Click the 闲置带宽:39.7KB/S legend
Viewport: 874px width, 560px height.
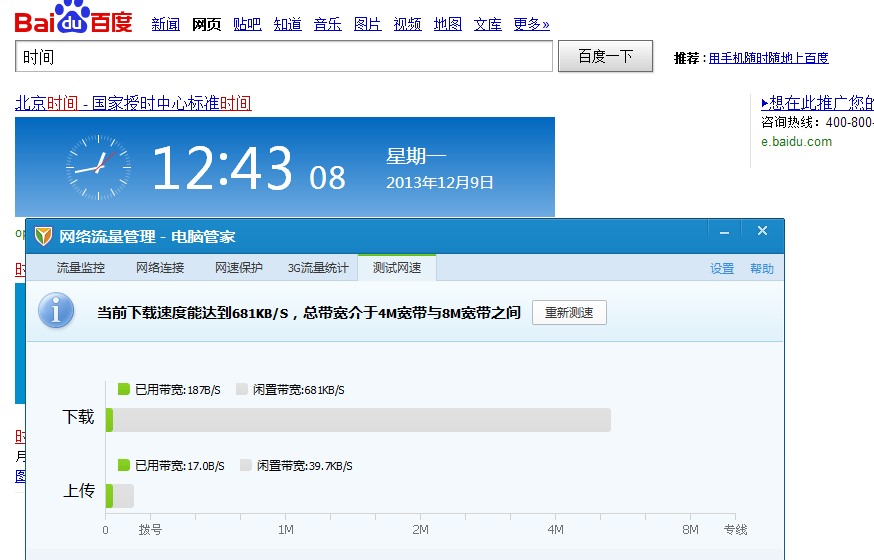pyautogui.click(x=297, y=465)
